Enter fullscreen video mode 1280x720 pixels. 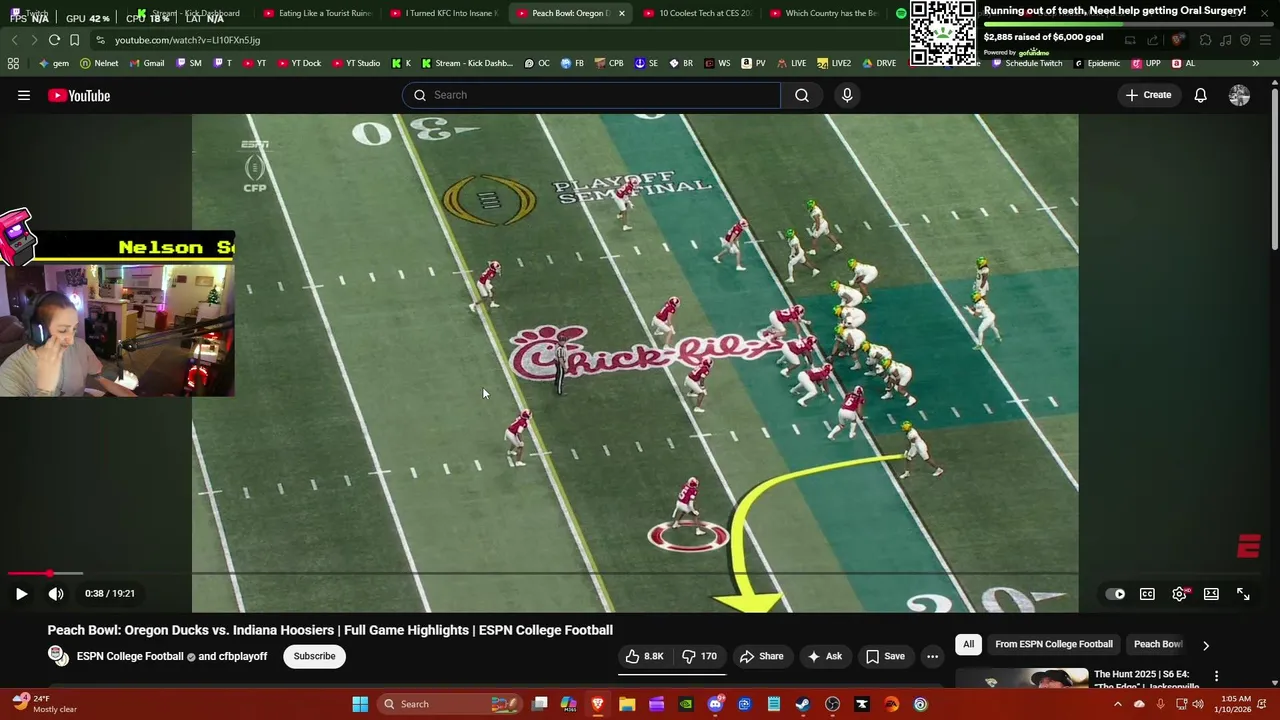coord(1243,594)
